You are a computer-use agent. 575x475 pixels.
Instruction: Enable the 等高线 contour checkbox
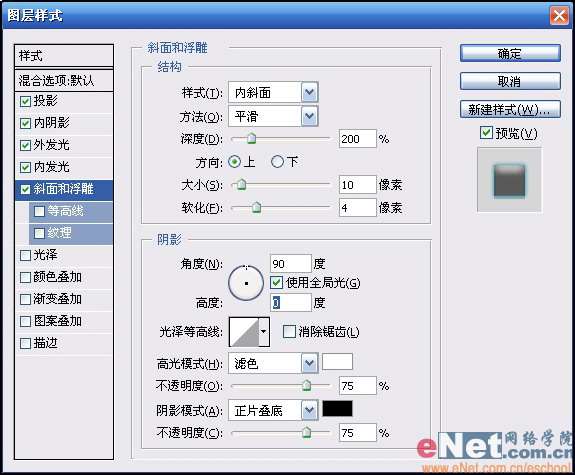coord(39,211)
